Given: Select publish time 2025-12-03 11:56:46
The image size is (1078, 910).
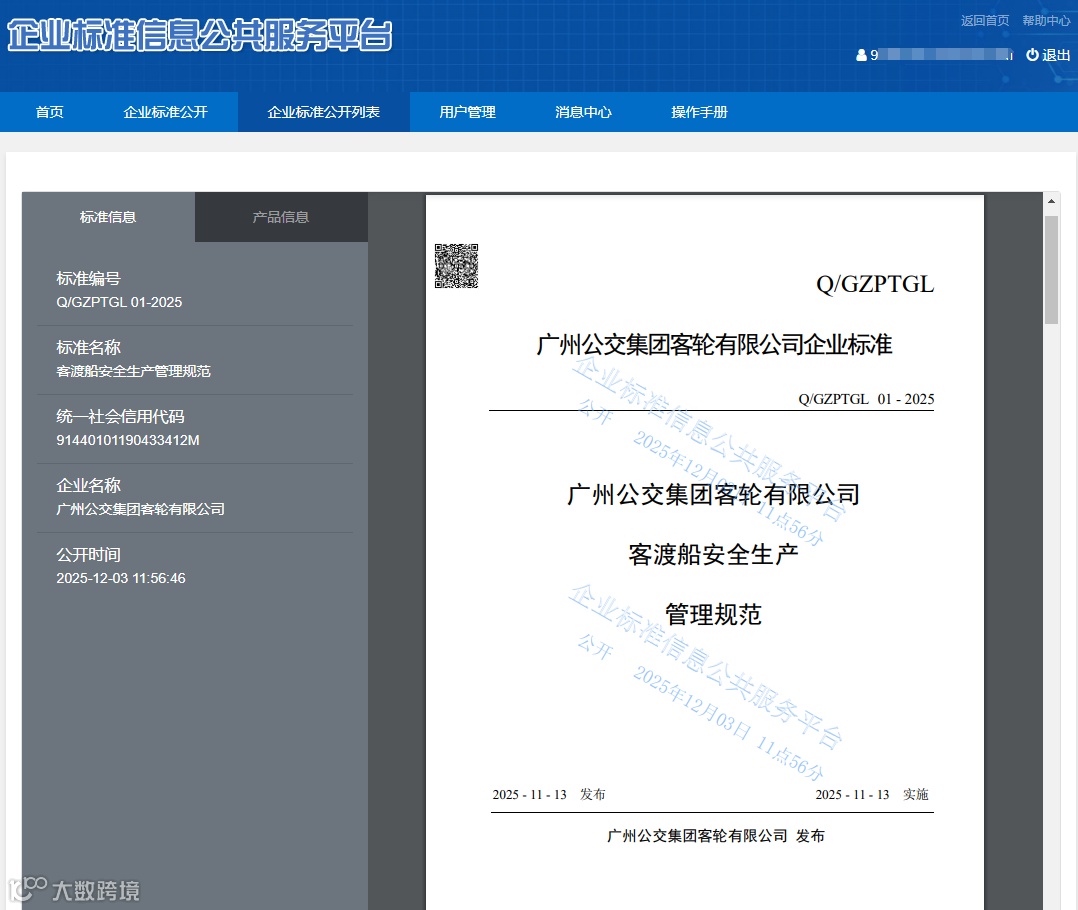Looking at the screenshot, I should [121, 579].
